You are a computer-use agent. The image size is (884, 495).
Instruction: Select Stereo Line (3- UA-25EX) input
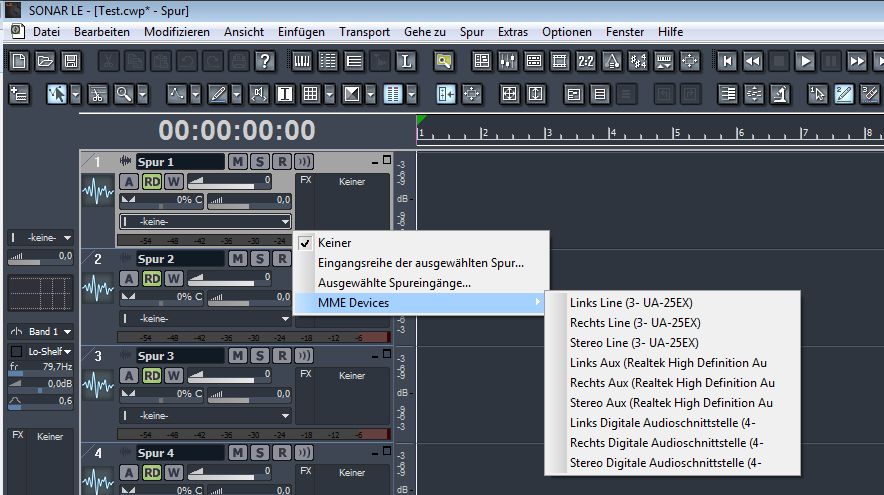pos(672,343)
